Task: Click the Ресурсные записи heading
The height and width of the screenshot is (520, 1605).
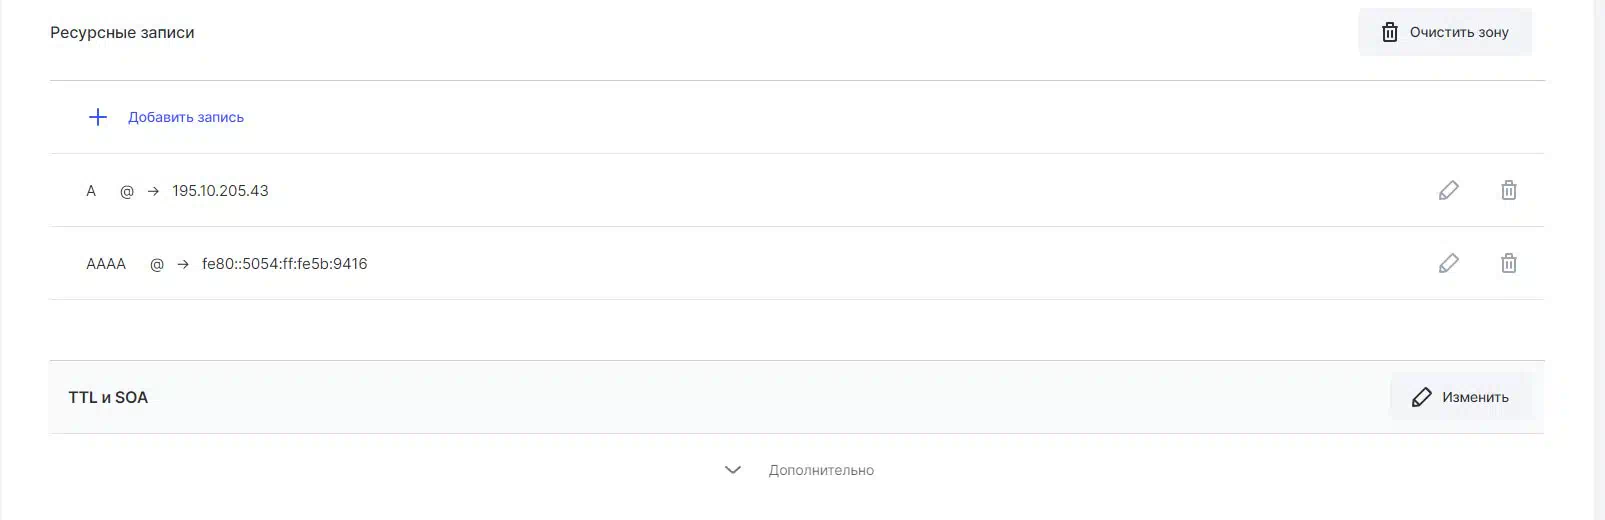Action: [x=122, y=32]
